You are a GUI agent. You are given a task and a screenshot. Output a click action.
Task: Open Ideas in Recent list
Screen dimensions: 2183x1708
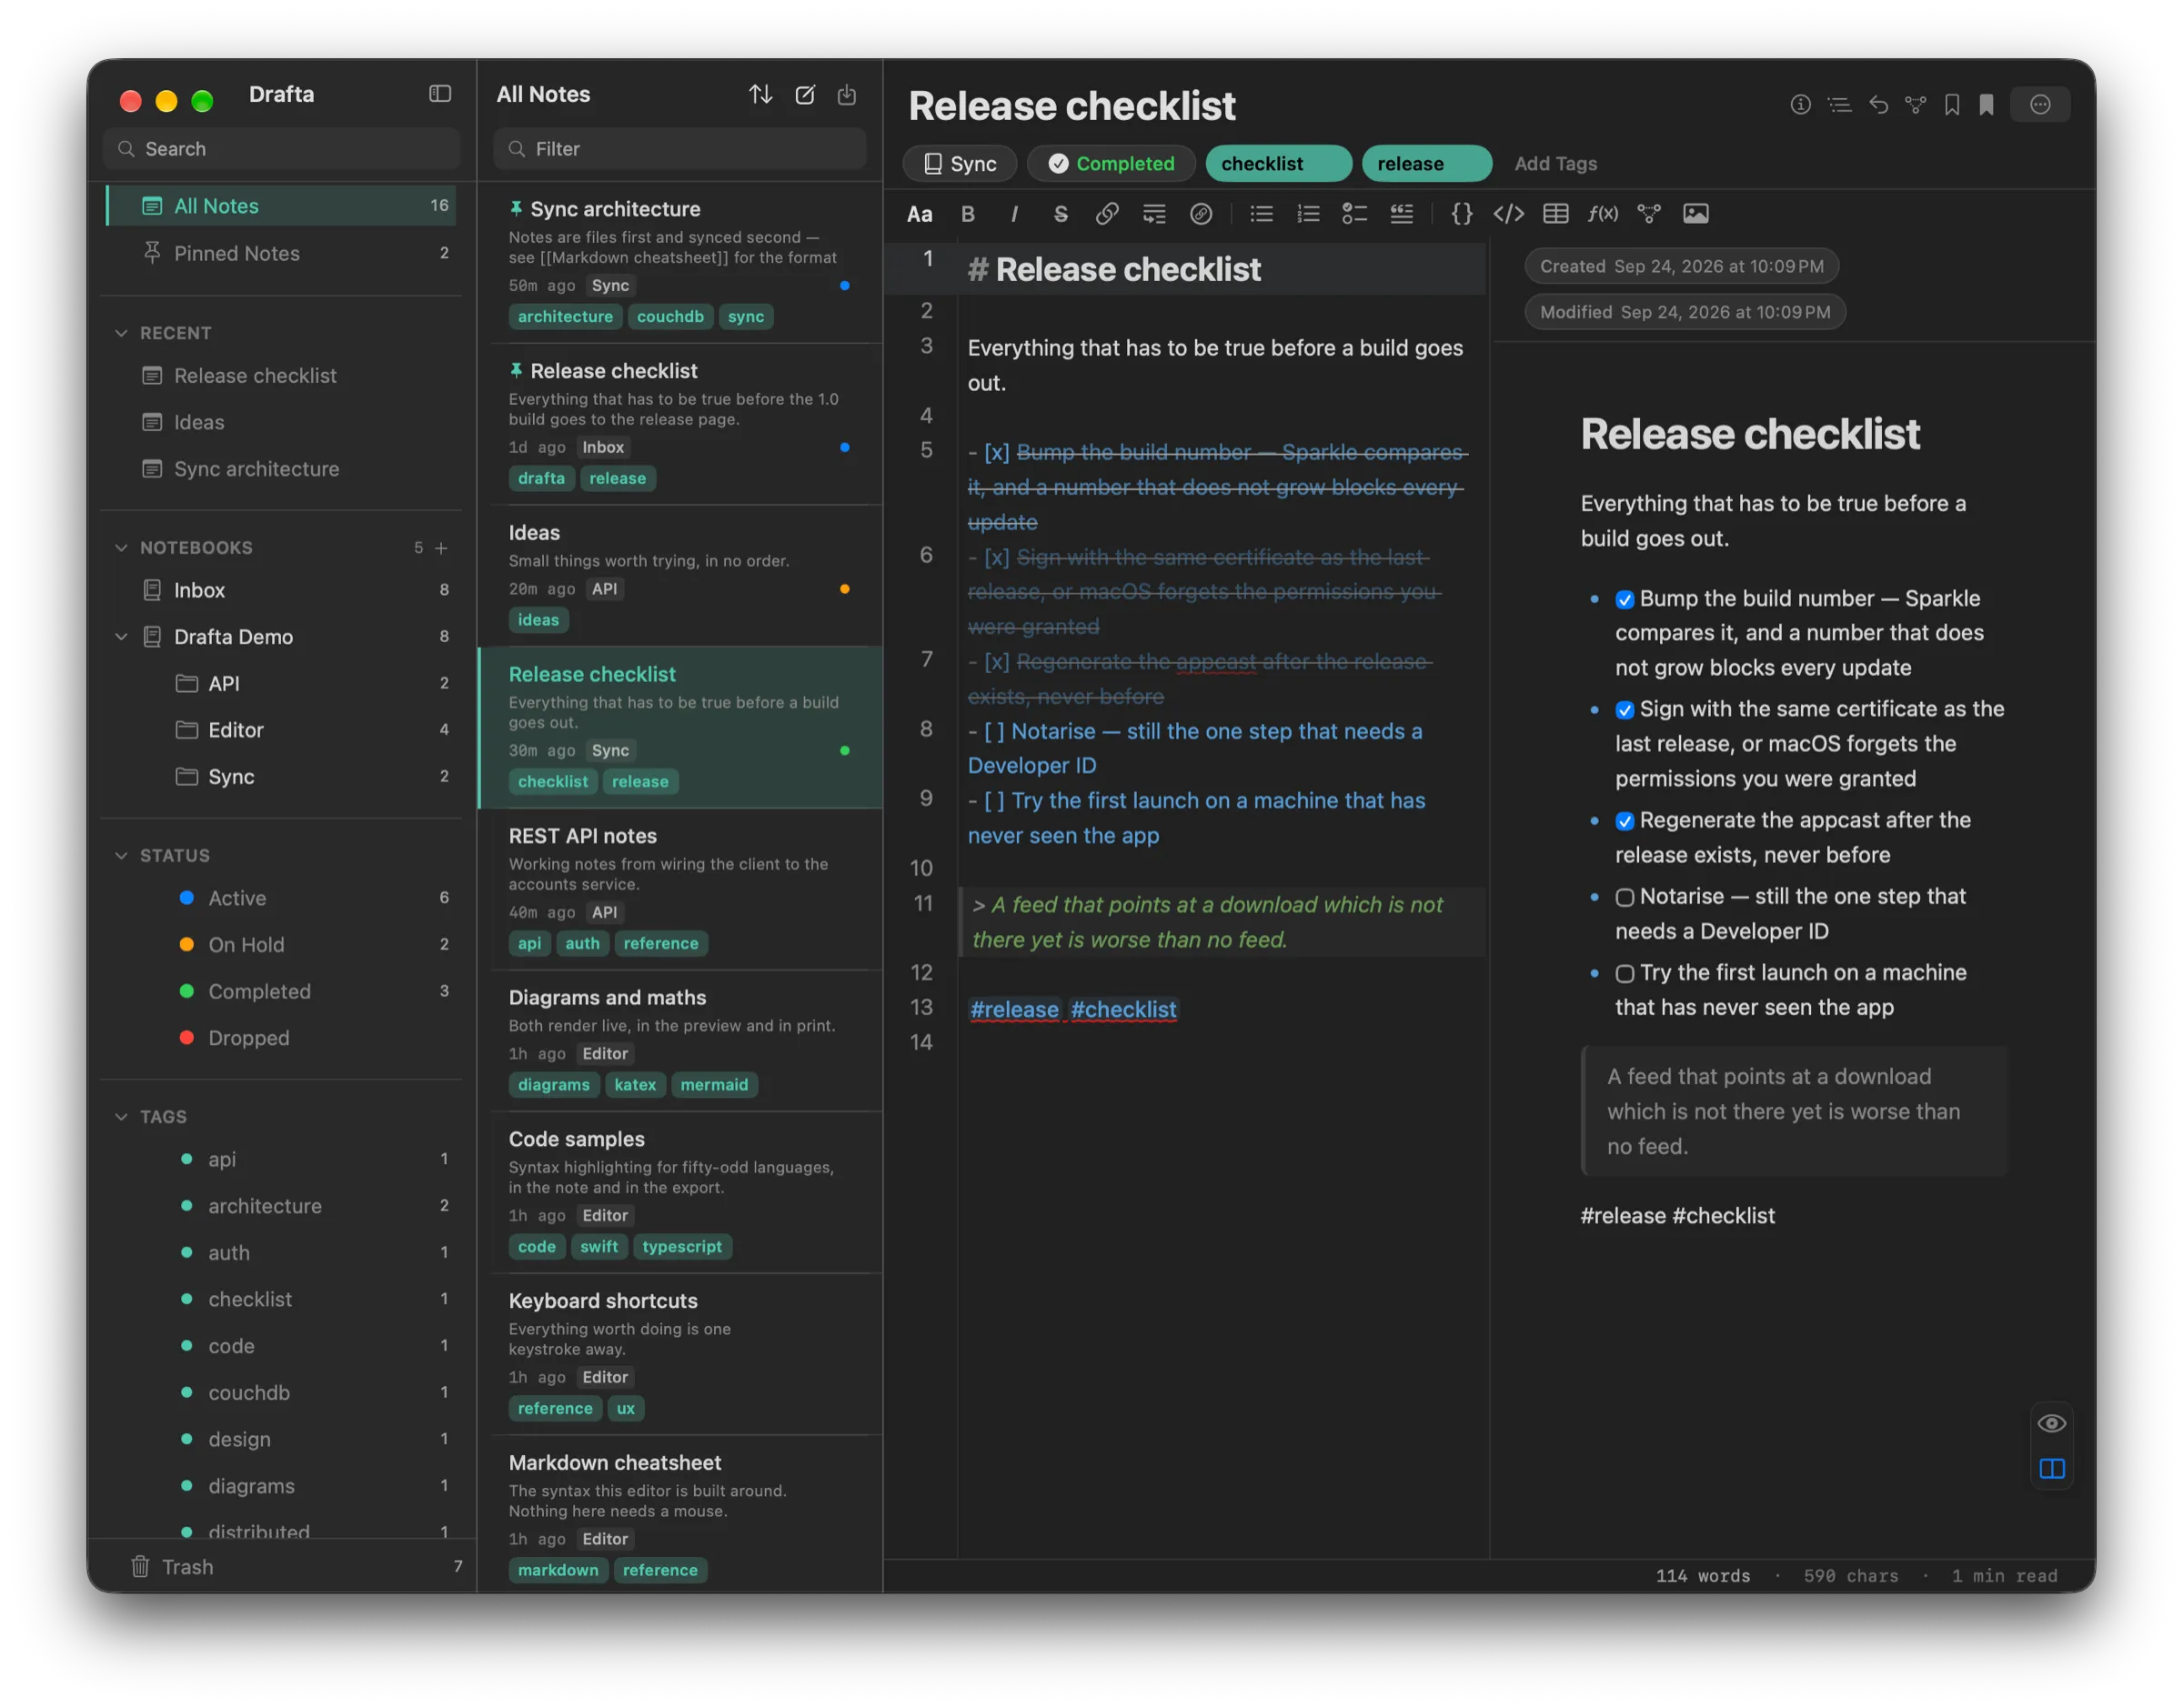(281, 422)
